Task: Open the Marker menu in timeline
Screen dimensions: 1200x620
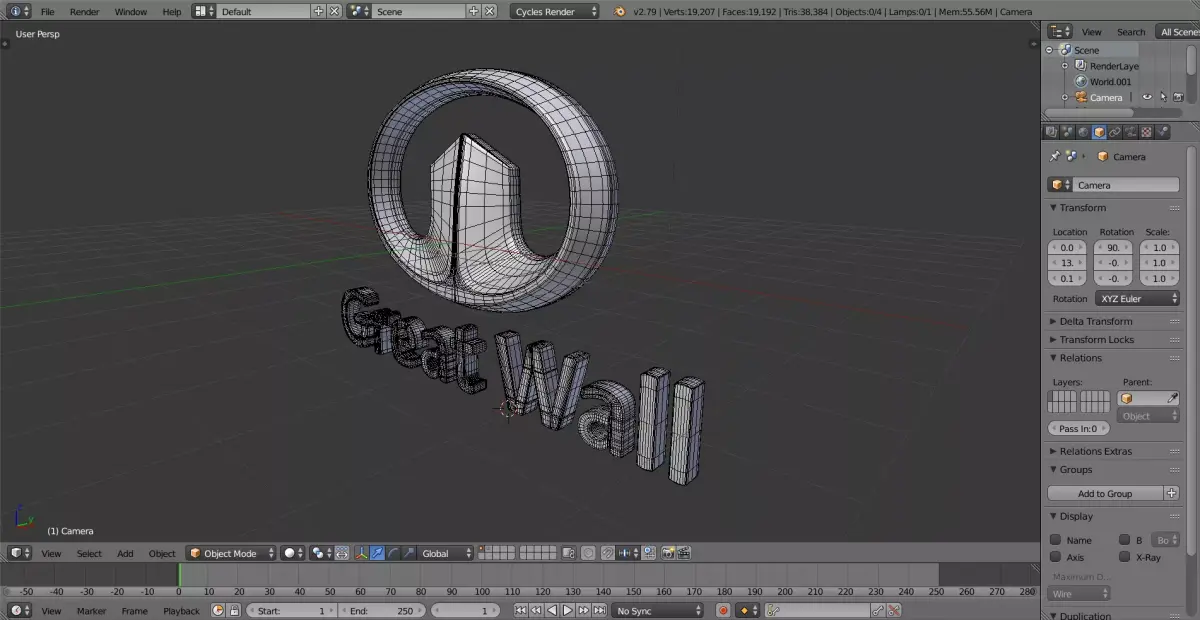Action: (x=91, y=610)
